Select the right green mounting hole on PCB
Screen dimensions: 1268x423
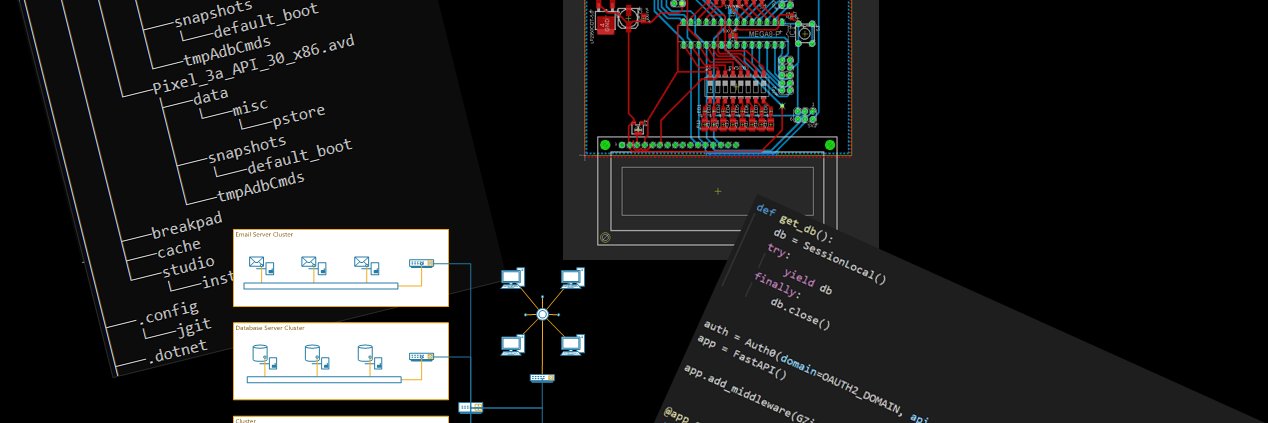tap(830, 145)
